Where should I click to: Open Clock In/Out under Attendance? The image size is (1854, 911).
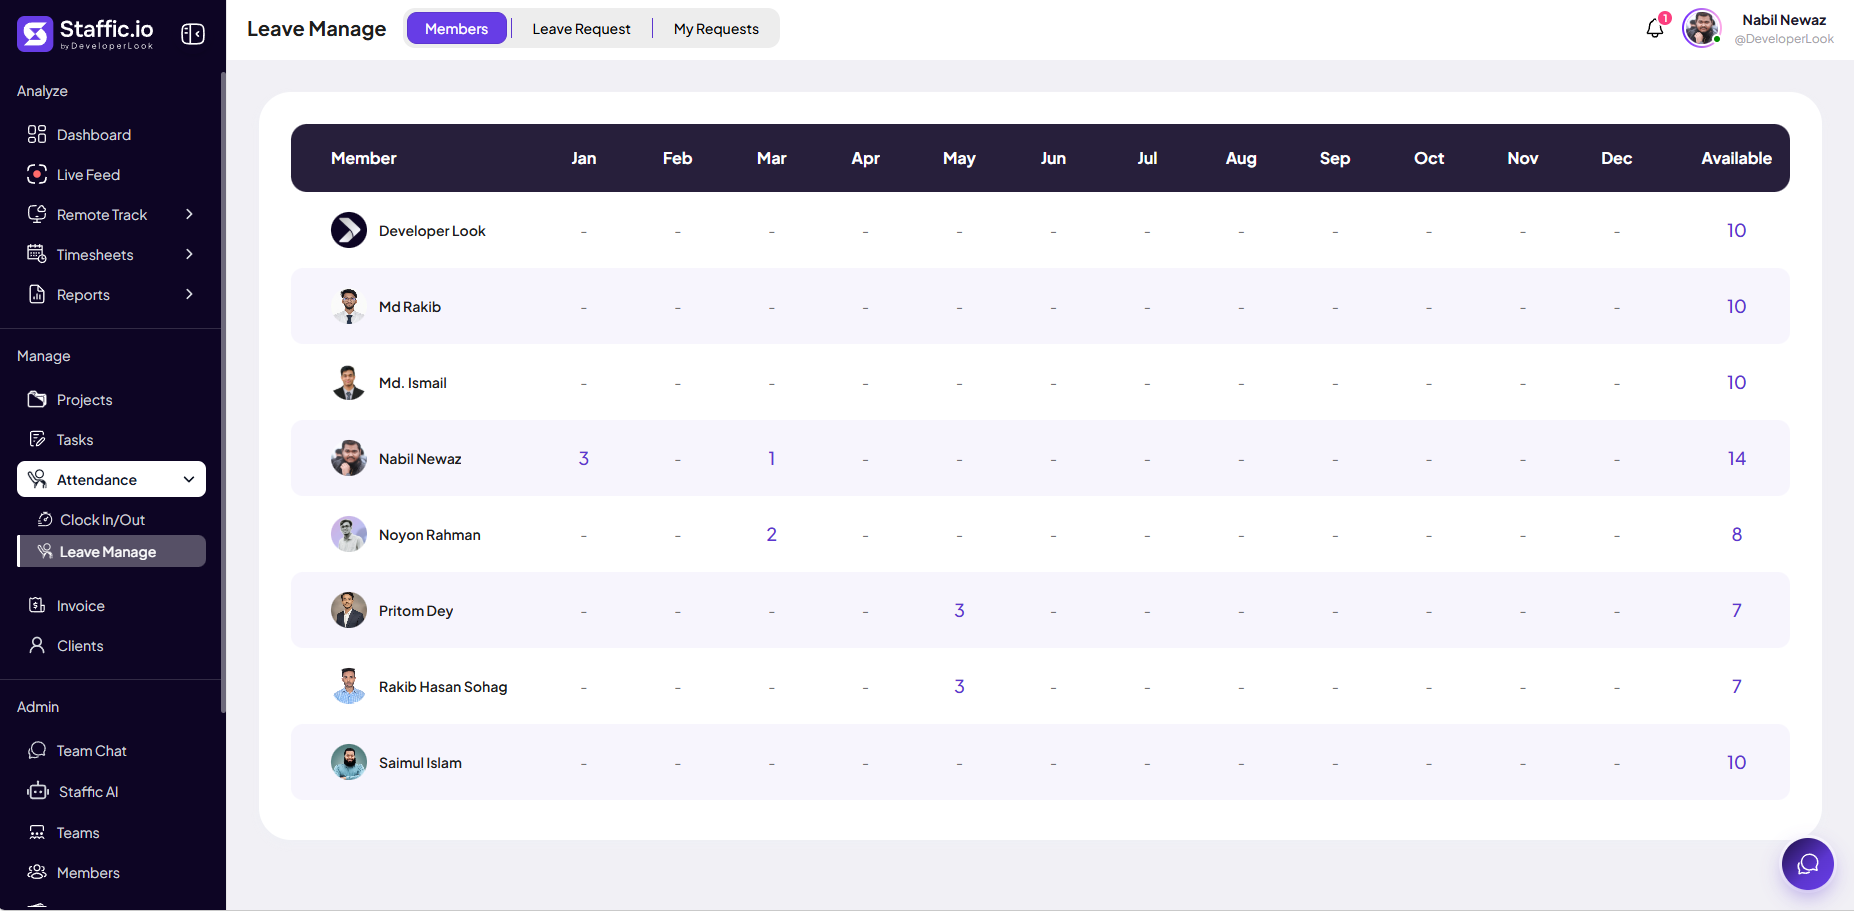pos(102,519)
